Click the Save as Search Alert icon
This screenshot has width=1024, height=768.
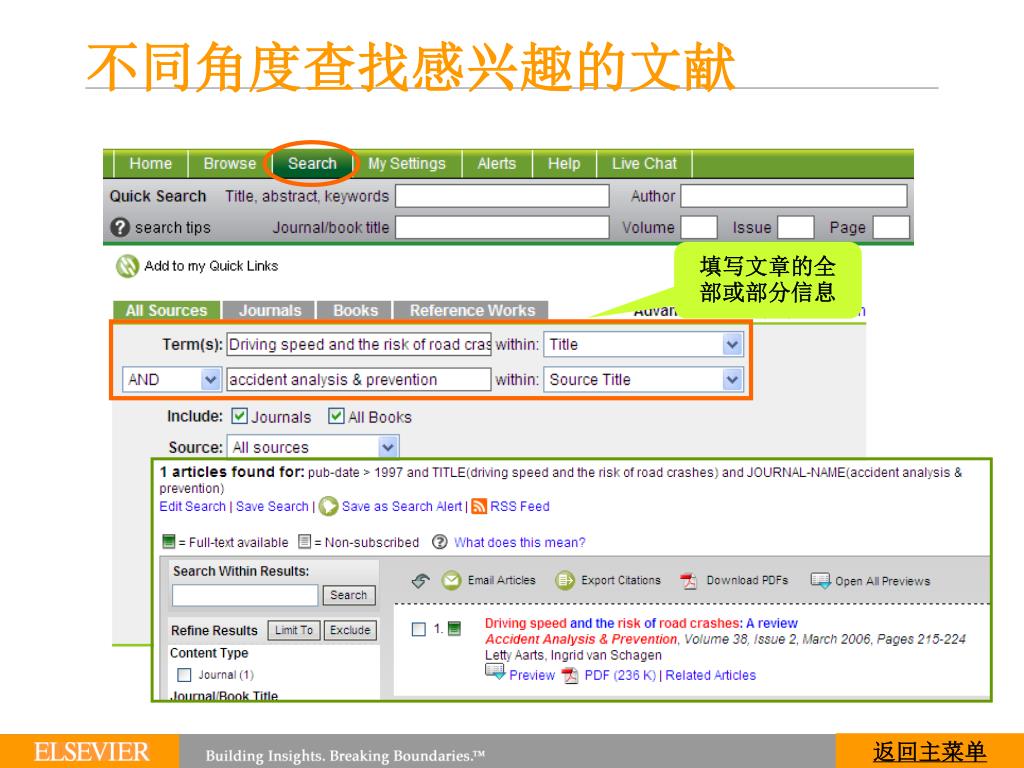(328, 506)
